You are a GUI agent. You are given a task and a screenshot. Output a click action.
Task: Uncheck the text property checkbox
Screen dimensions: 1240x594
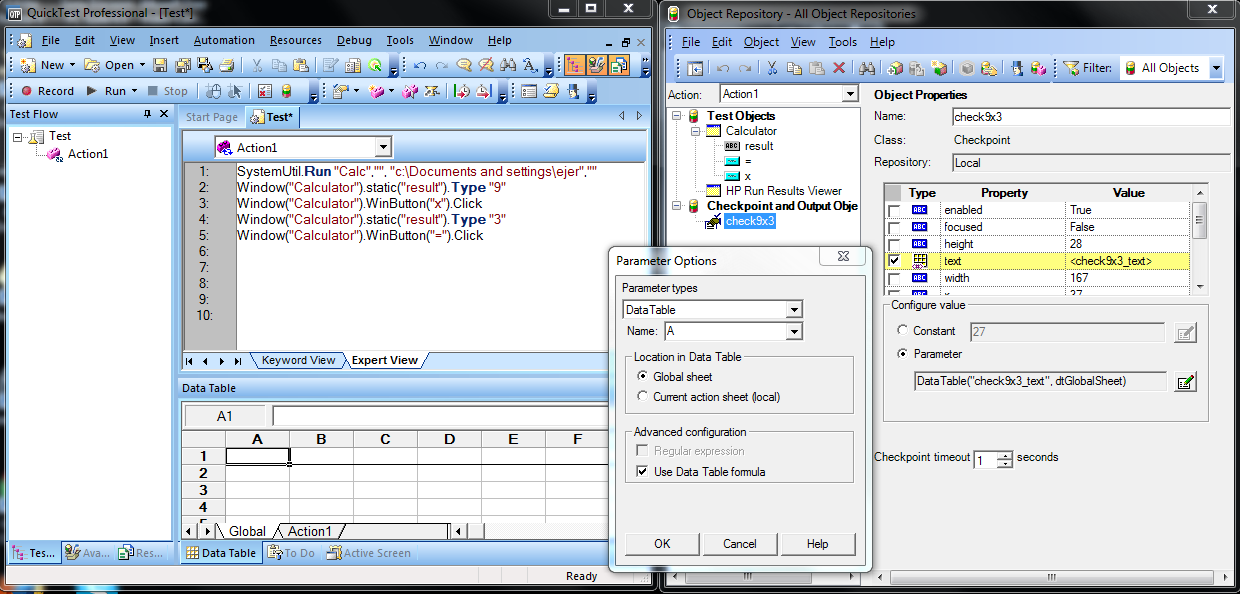[x=894, y=261]
